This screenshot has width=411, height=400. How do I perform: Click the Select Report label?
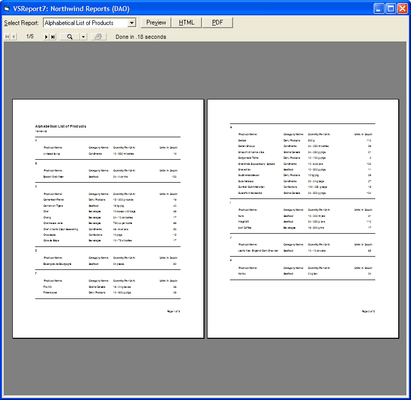point(21,23)
